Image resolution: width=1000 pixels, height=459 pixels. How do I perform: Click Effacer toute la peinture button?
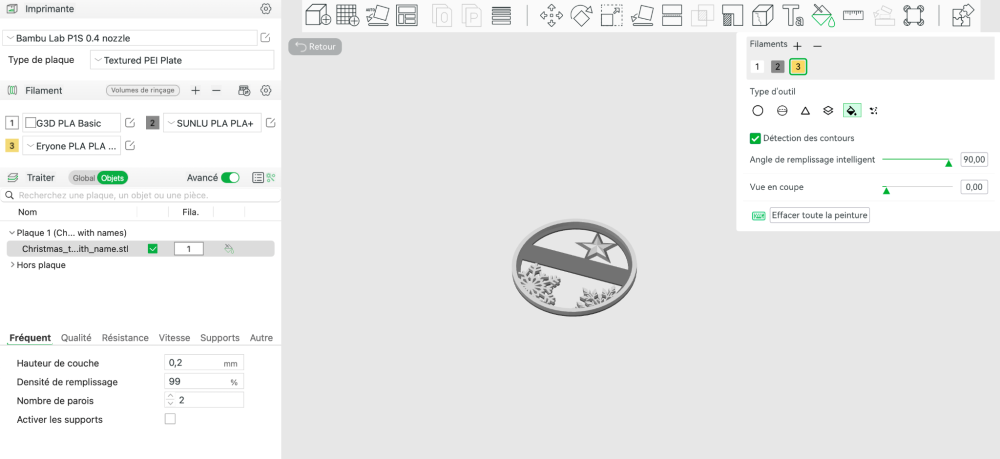click(820, 215)
